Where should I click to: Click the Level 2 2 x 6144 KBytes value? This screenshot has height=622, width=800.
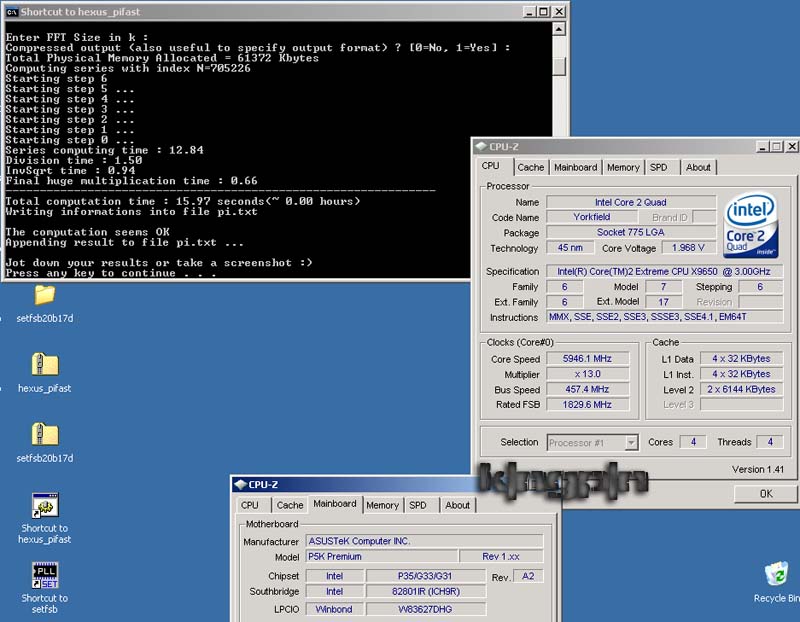[741, 389]
